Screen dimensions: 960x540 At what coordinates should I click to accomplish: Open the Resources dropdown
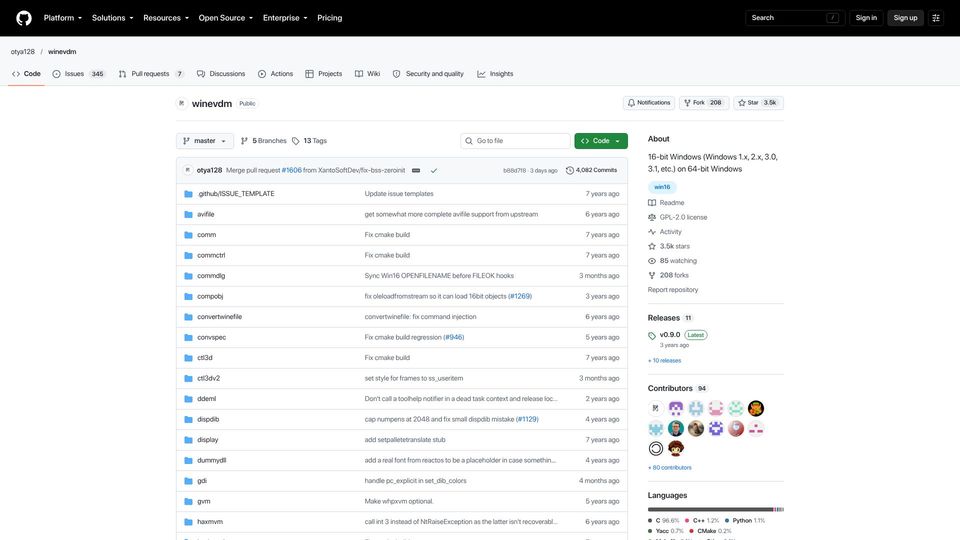tap(166, 18)
